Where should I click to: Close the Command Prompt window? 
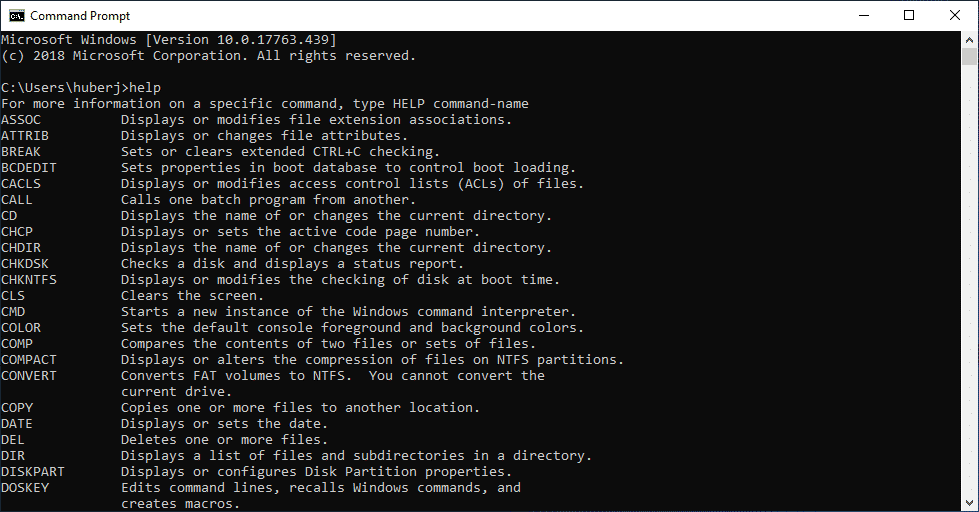[955, 16]
